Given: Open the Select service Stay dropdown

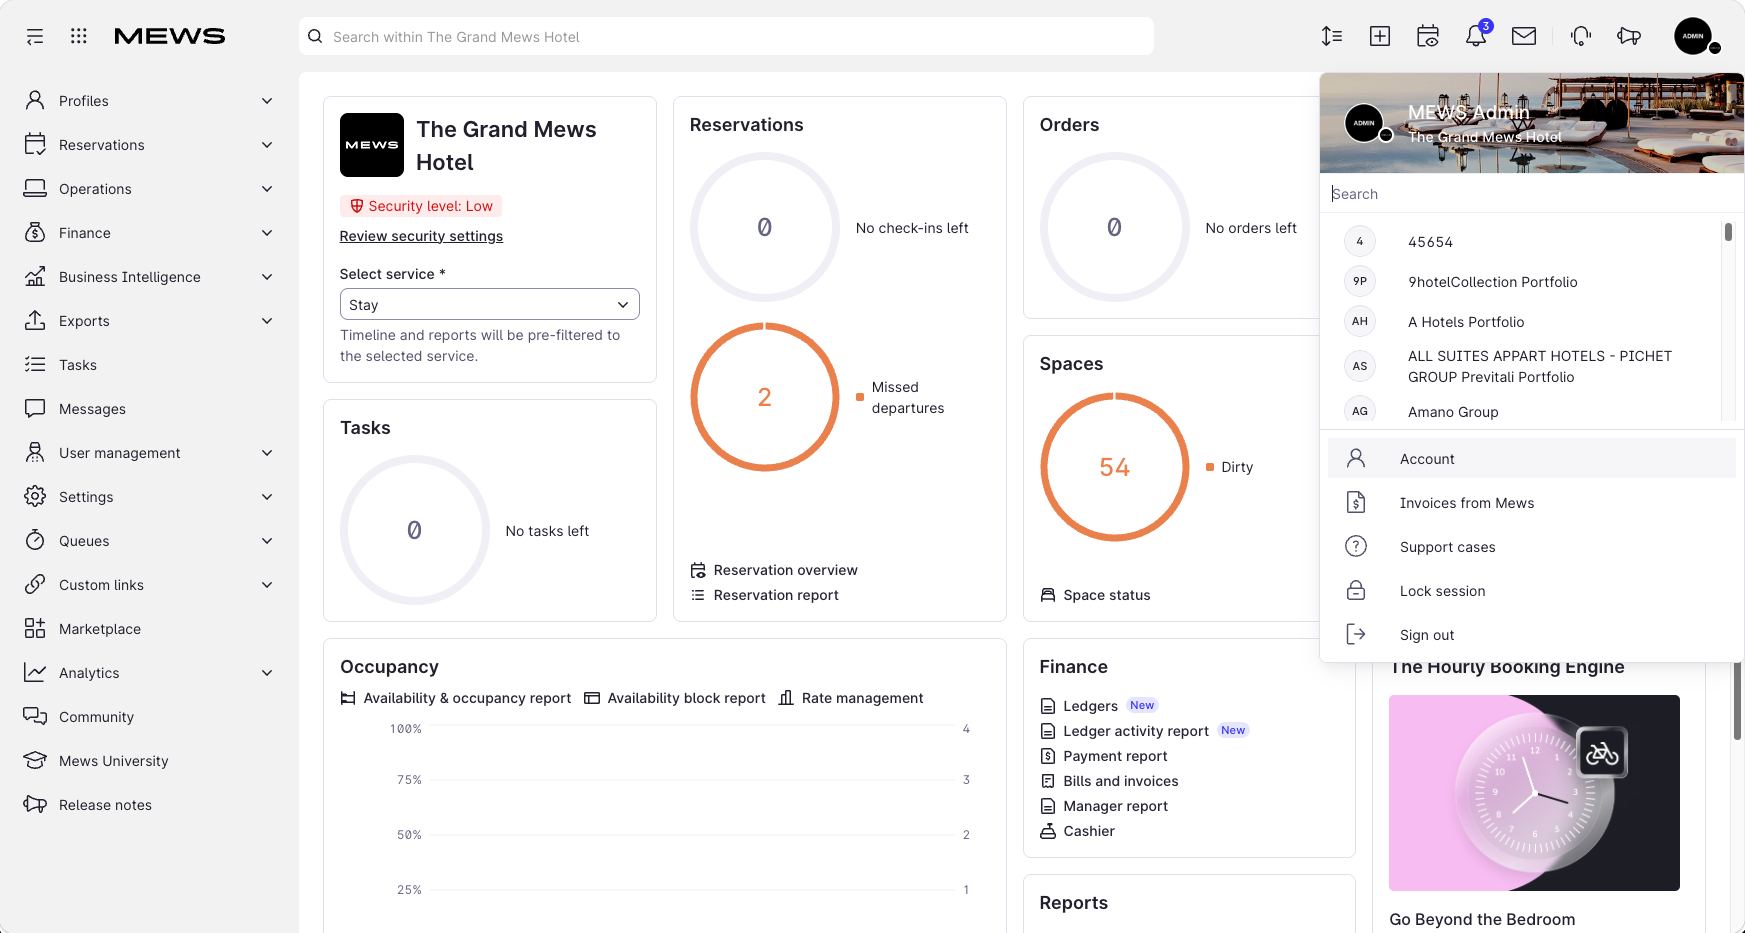Looking at the screenshot, I should pyautogui.click(x=490, y=305).
